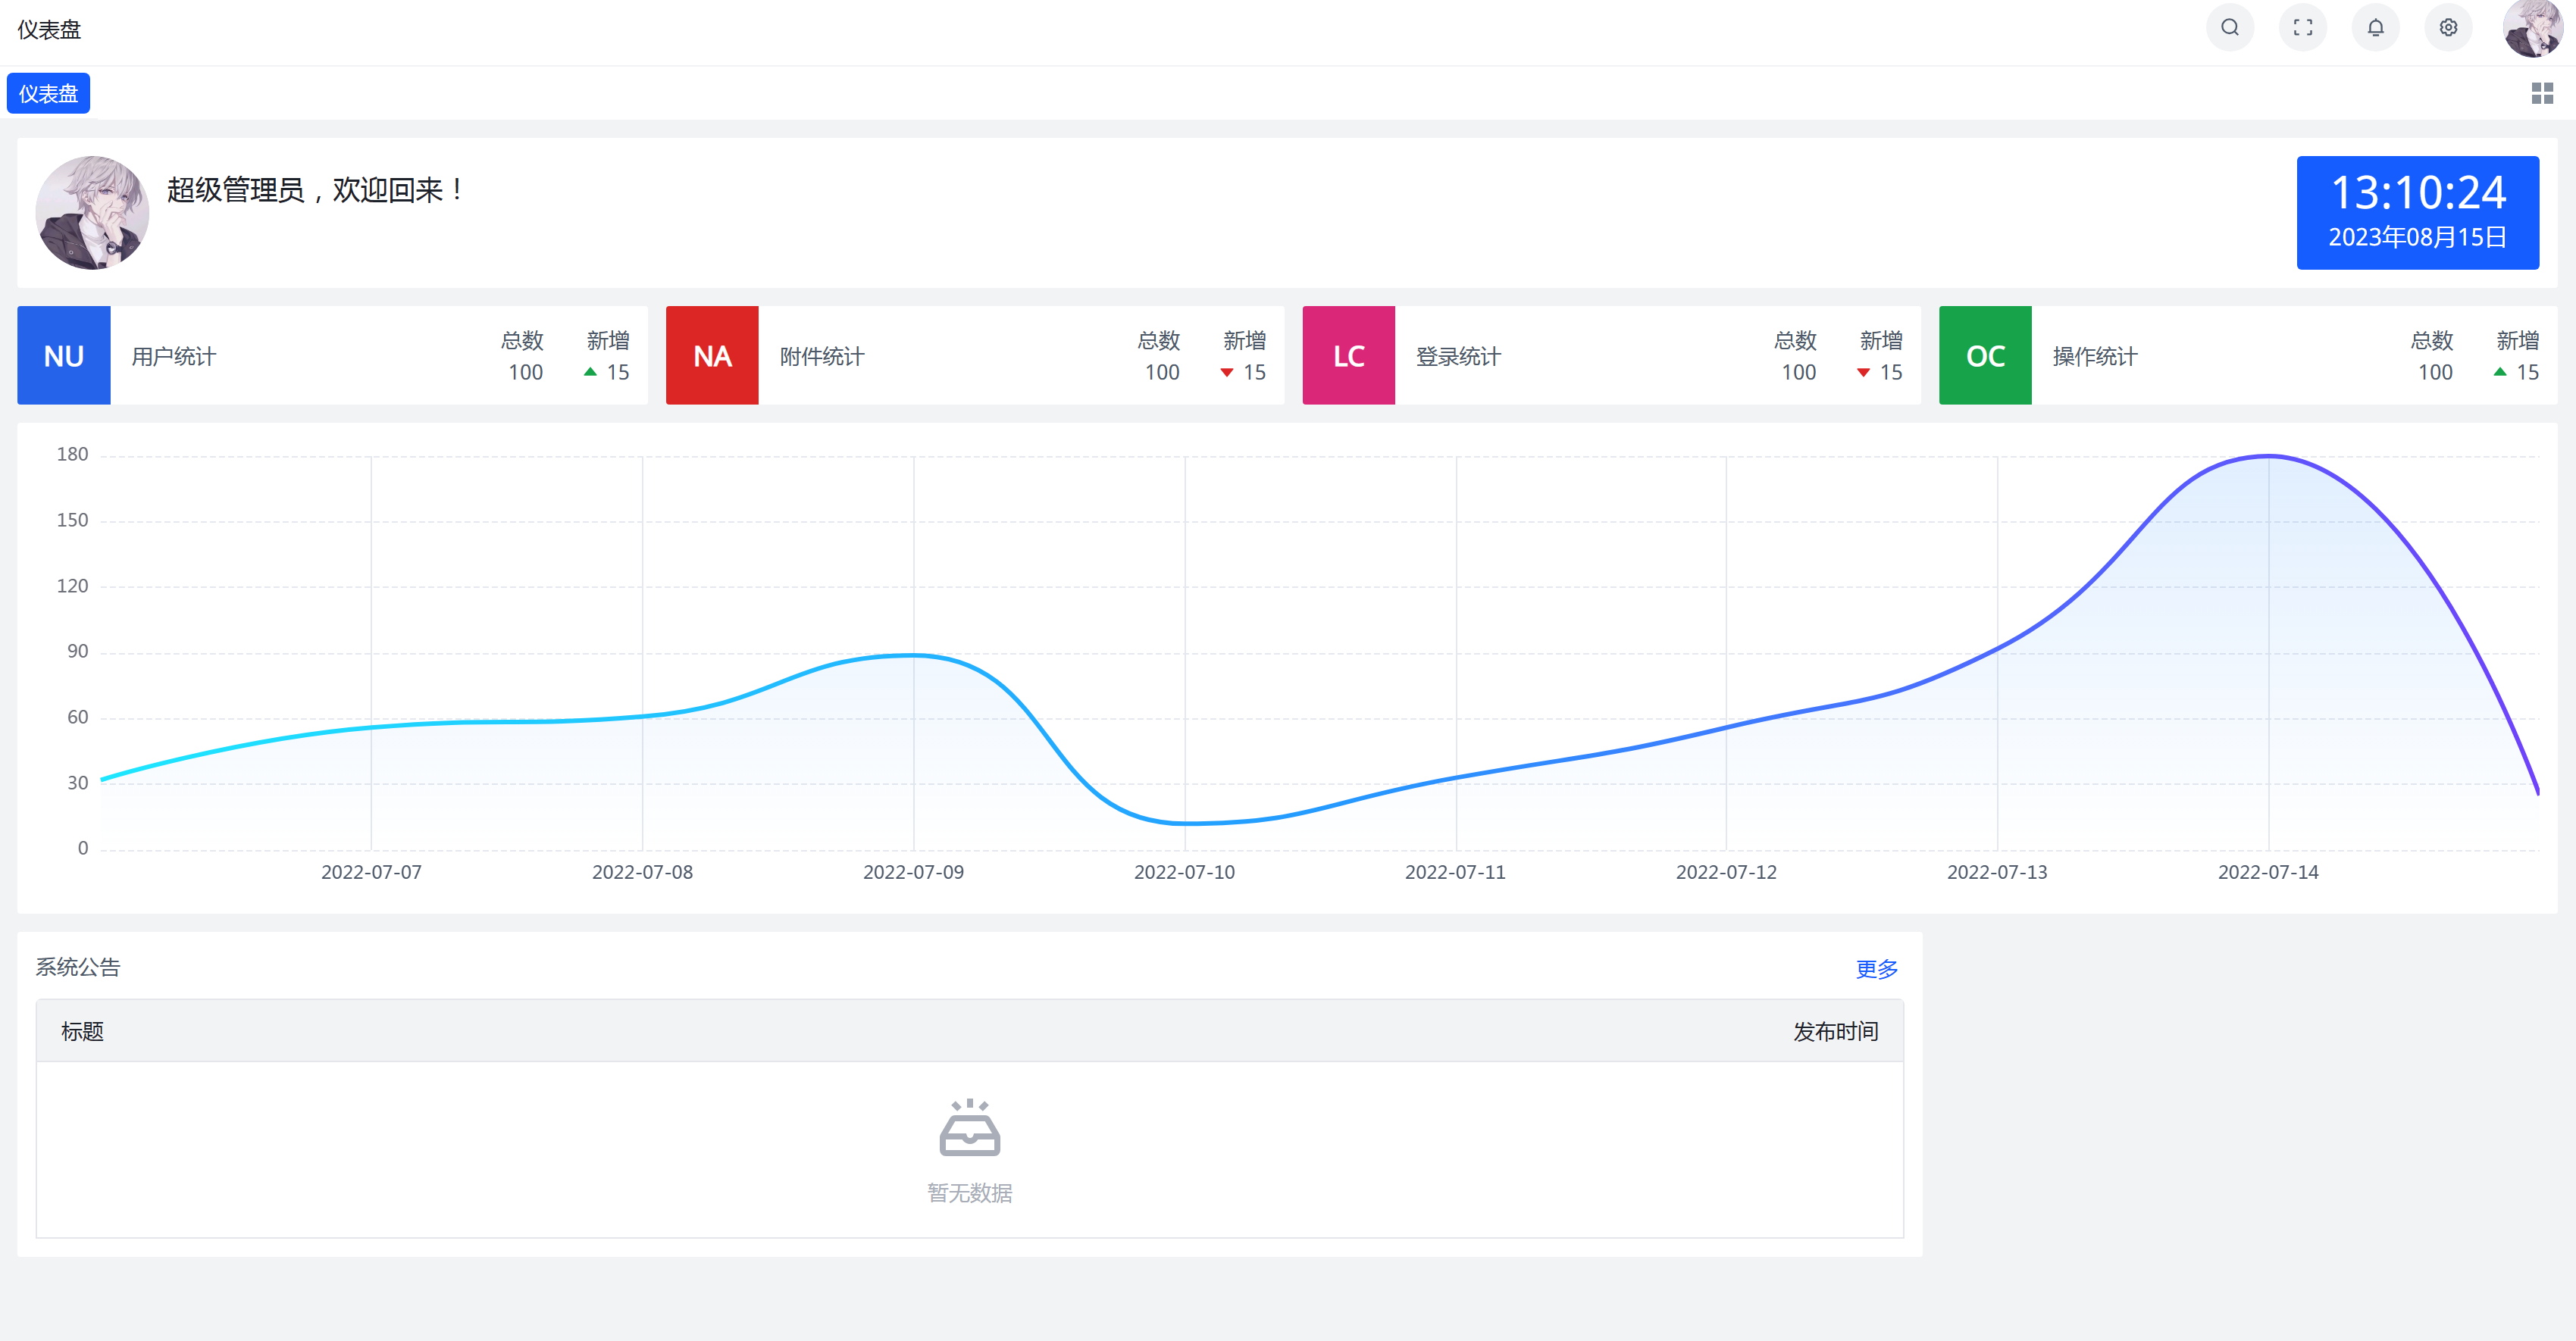Image resolution: width=2576 pixels, height=1341 pixels.
Task: Click the green OC badge
Action: coord(1985,356)
